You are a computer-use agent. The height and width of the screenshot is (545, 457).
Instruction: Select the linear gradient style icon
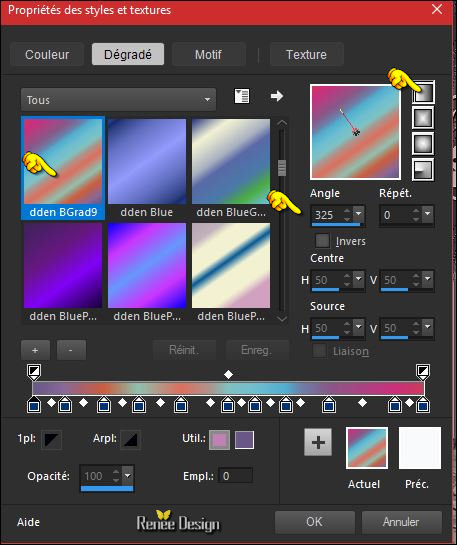click(x=423, y=92)
